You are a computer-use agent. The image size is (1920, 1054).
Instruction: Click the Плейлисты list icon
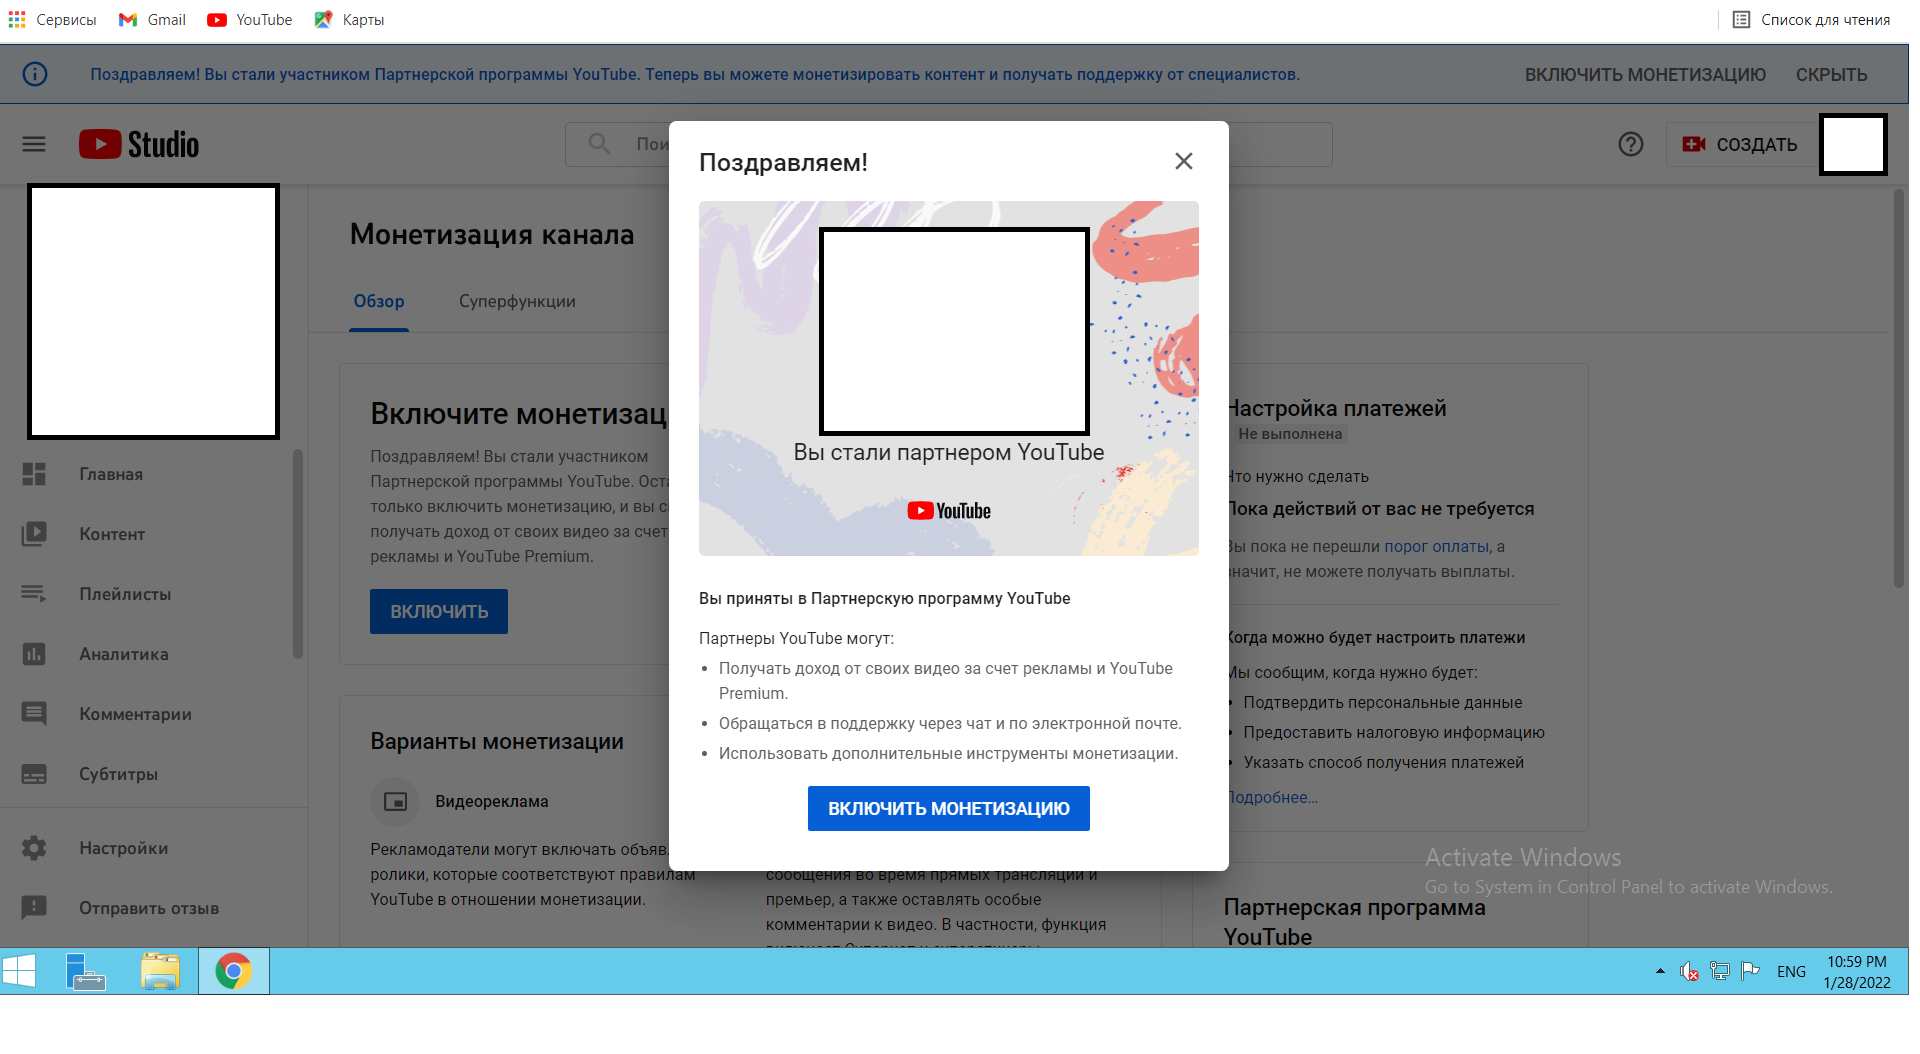click(34, 594)
